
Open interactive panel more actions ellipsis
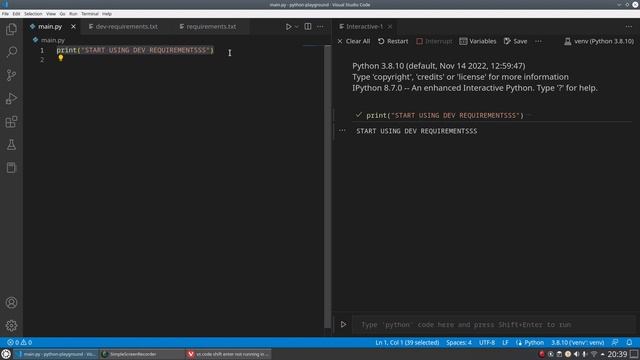tap(629, 27)
